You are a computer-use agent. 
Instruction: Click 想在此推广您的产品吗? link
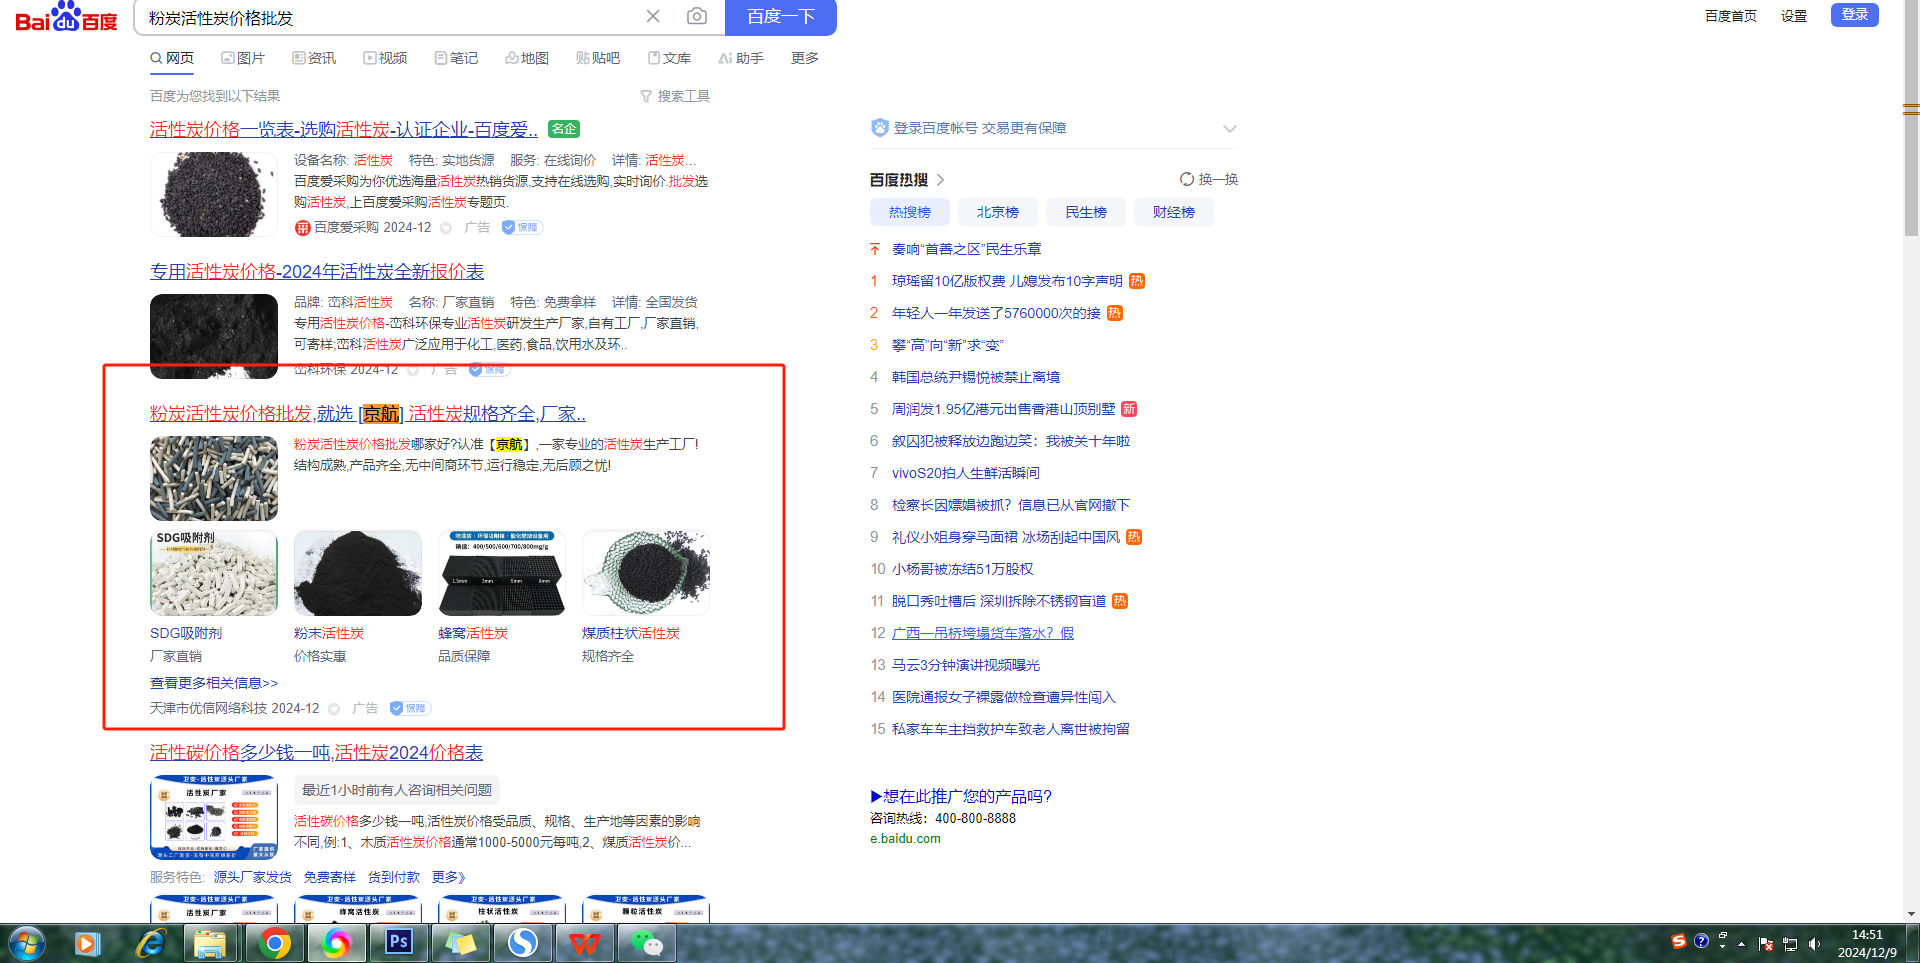click(961, 796)
